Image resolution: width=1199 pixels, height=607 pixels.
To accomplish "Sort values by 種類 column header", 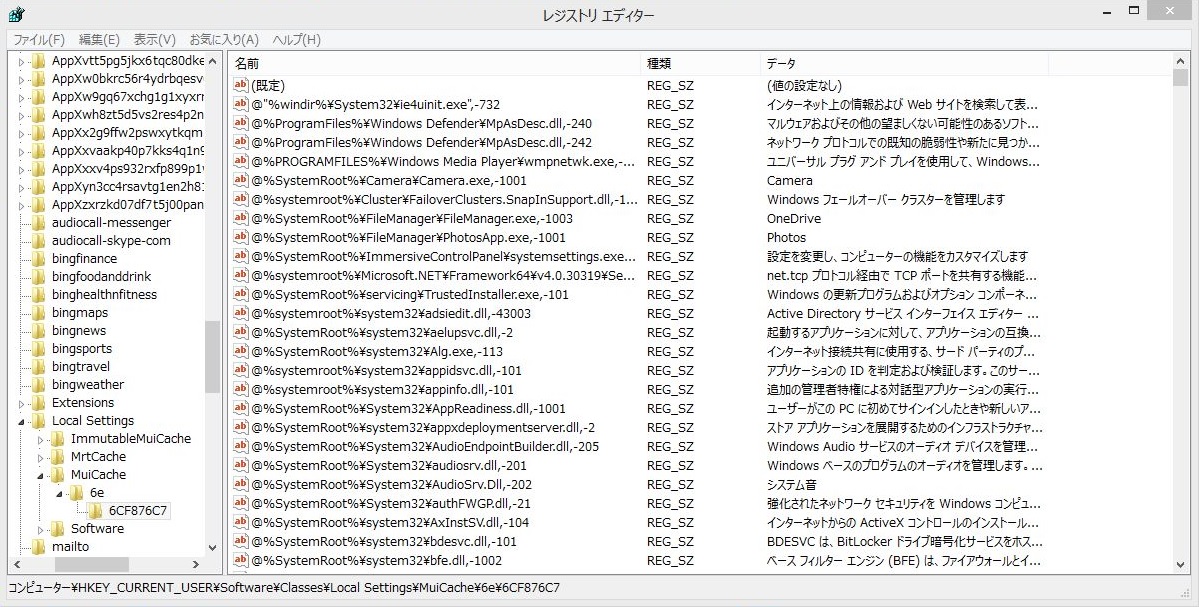I will 700,63.
